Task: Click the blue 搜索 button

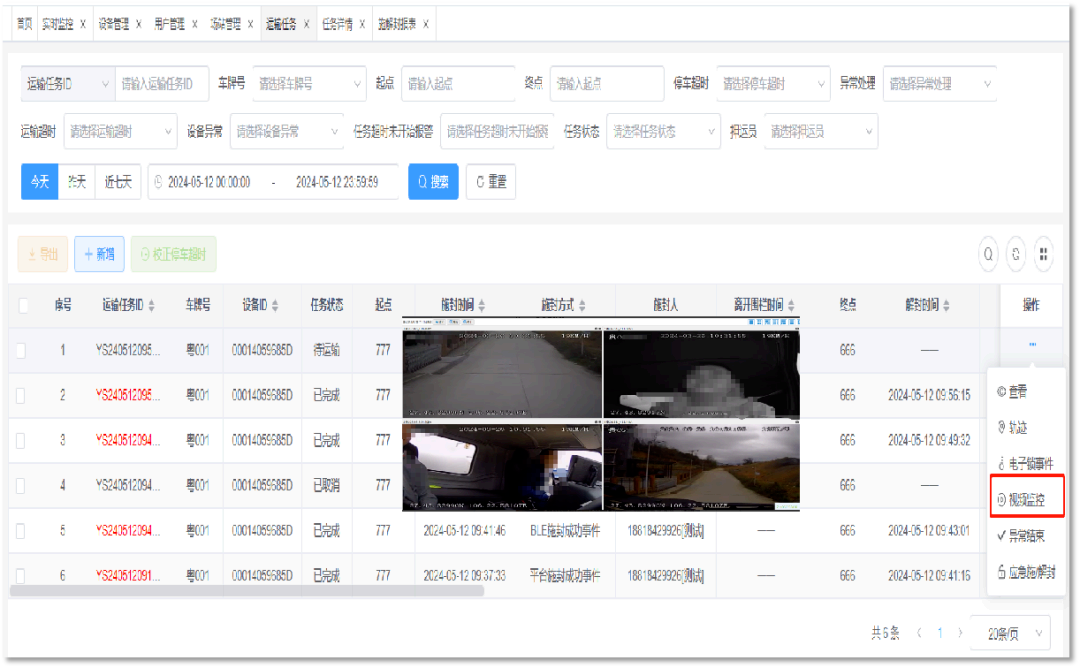Action: [433, 182]
